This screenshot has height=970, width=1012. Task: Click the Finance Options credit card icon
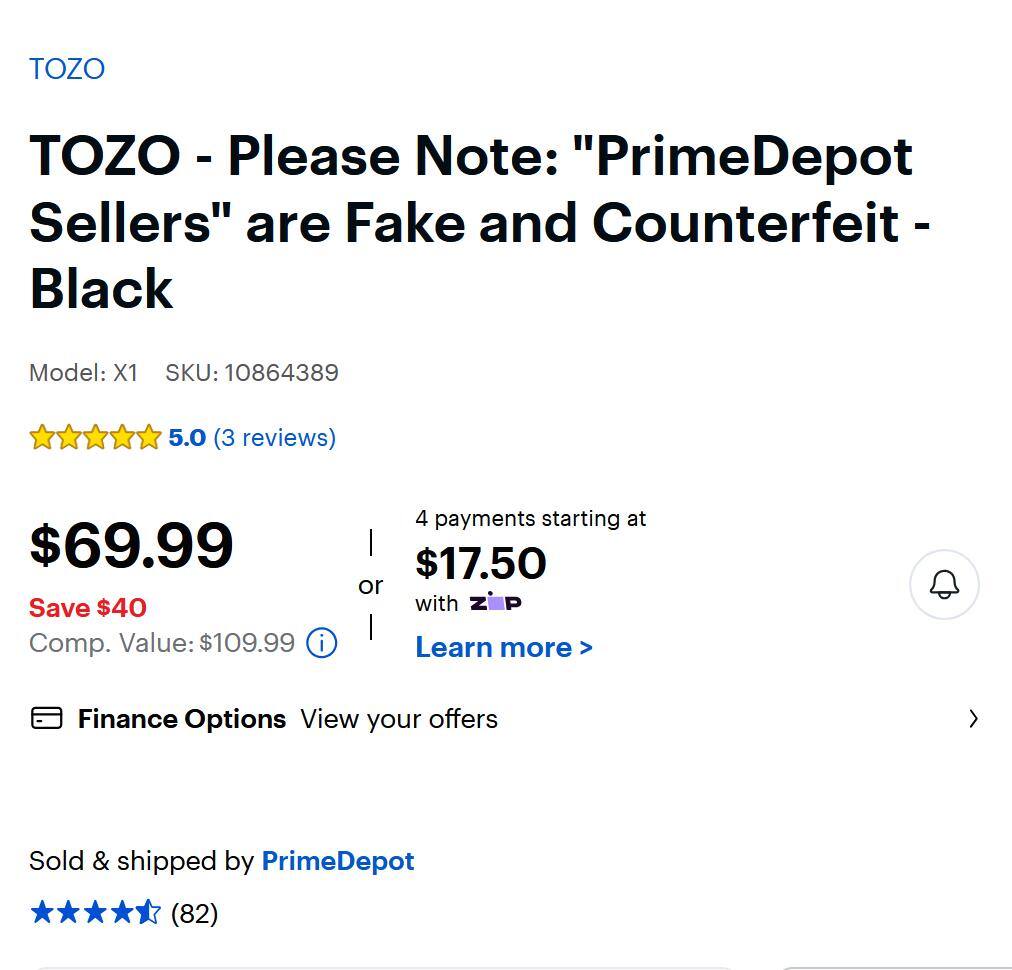[47, 718]
